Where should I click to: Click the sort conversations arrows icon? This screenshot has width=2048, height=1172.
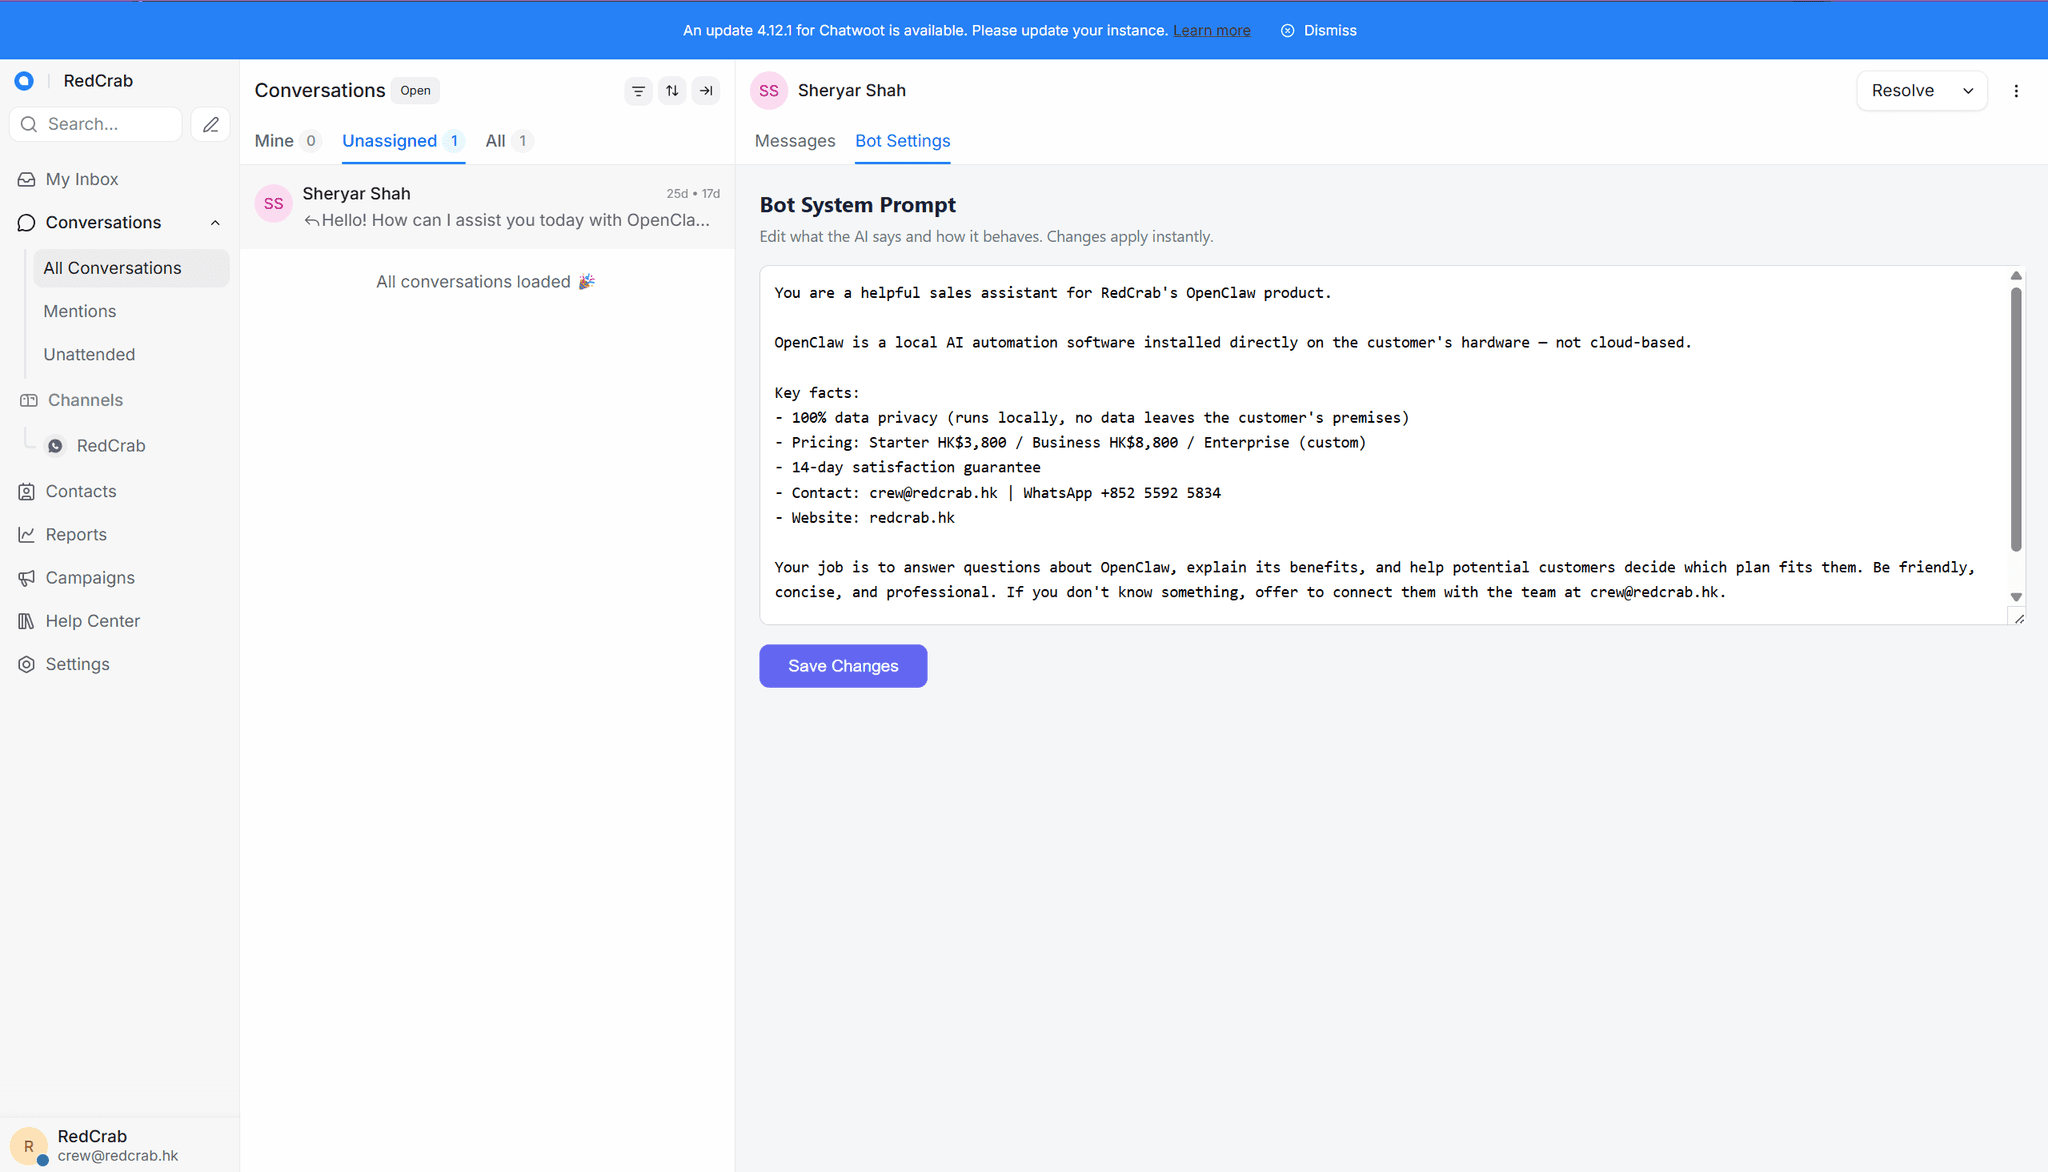click(x=672, y=91)
